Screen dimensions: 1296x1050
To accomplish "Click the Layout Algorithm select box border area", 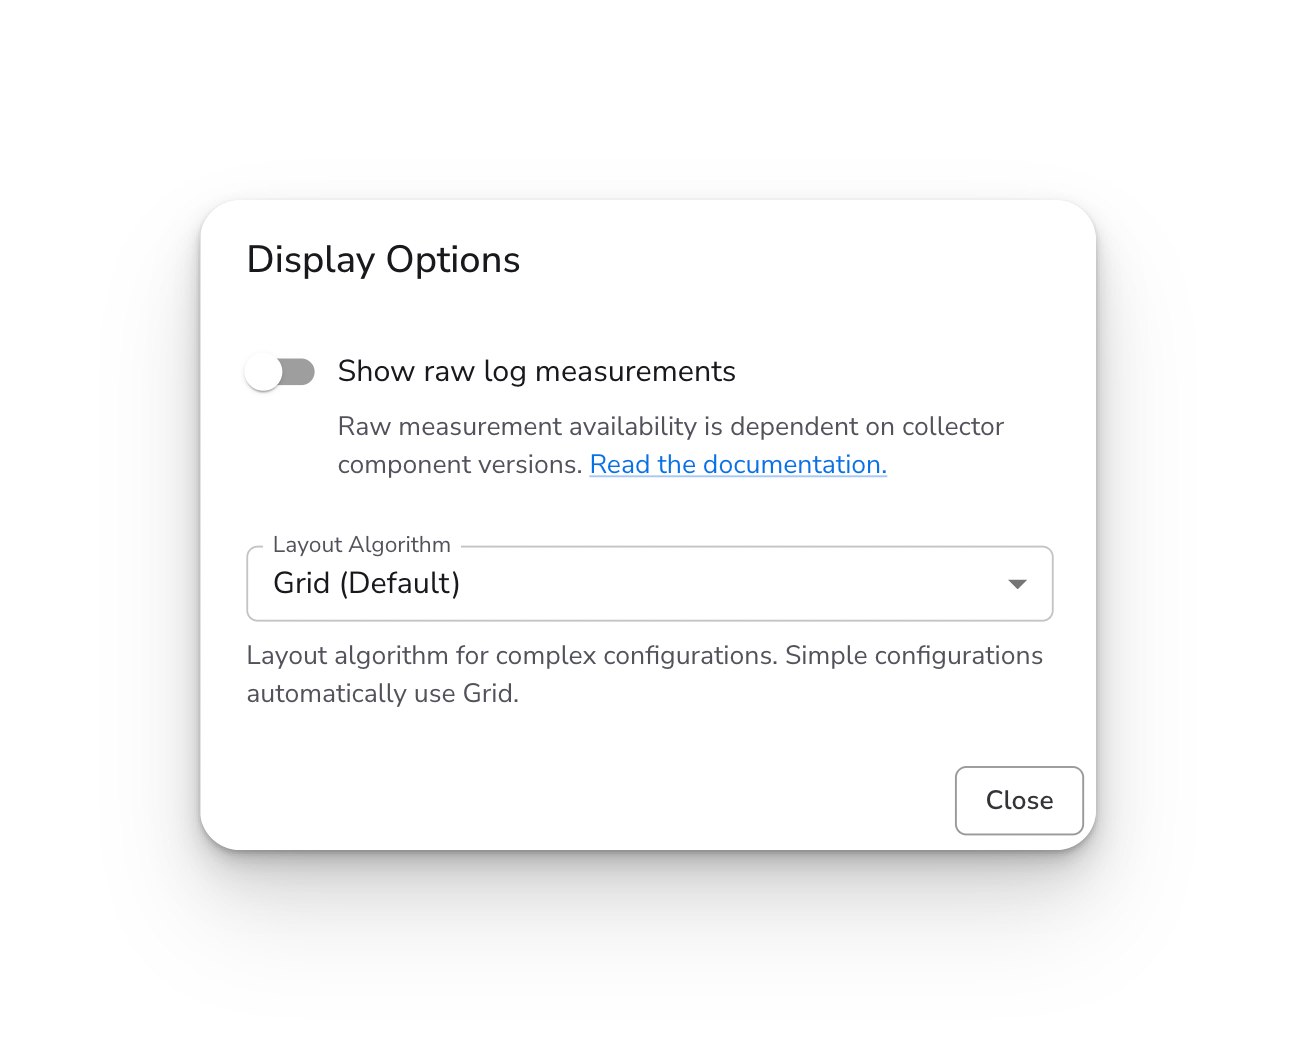I will coord(649,583).
